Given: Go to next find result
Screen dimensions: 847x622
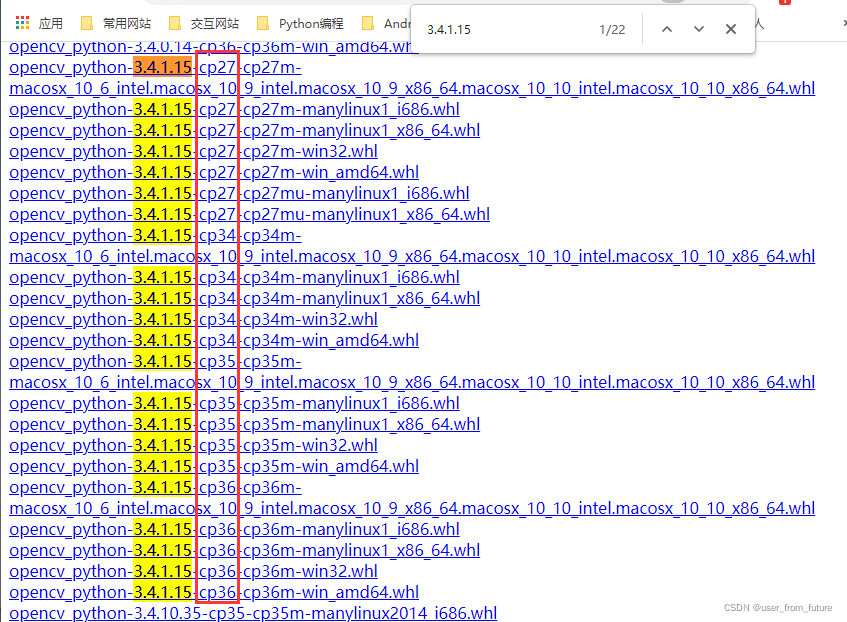Looking at the screenshot, I should 699,29.
